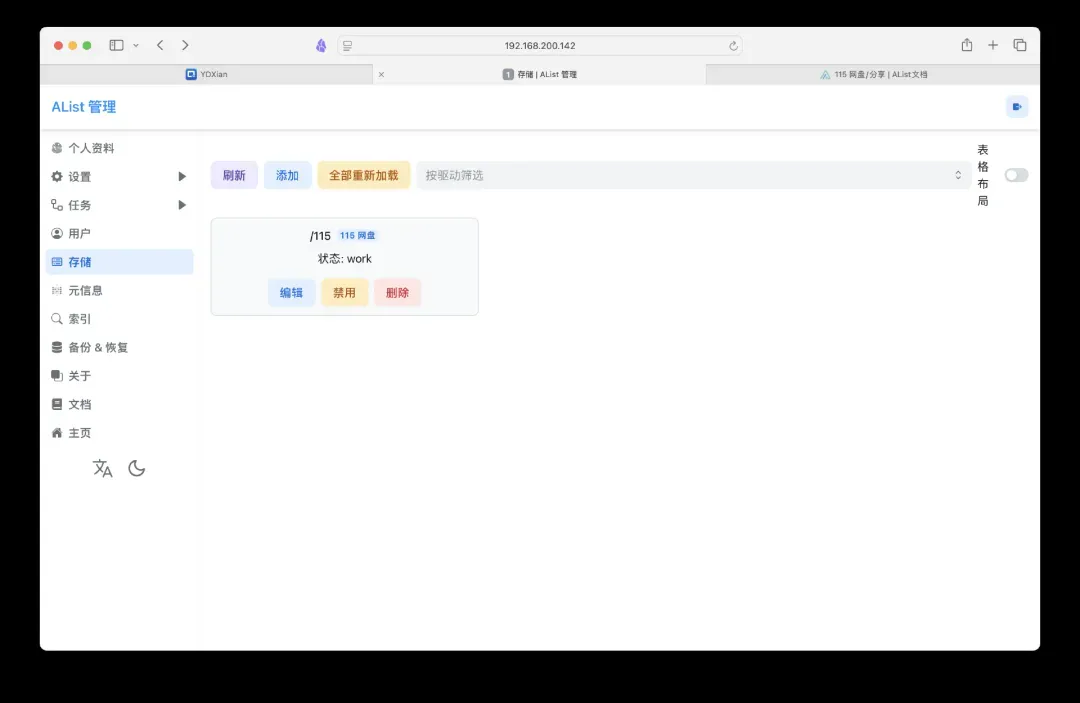Expand the 任务 tasks submenu arrow

[x=182, y=205]
